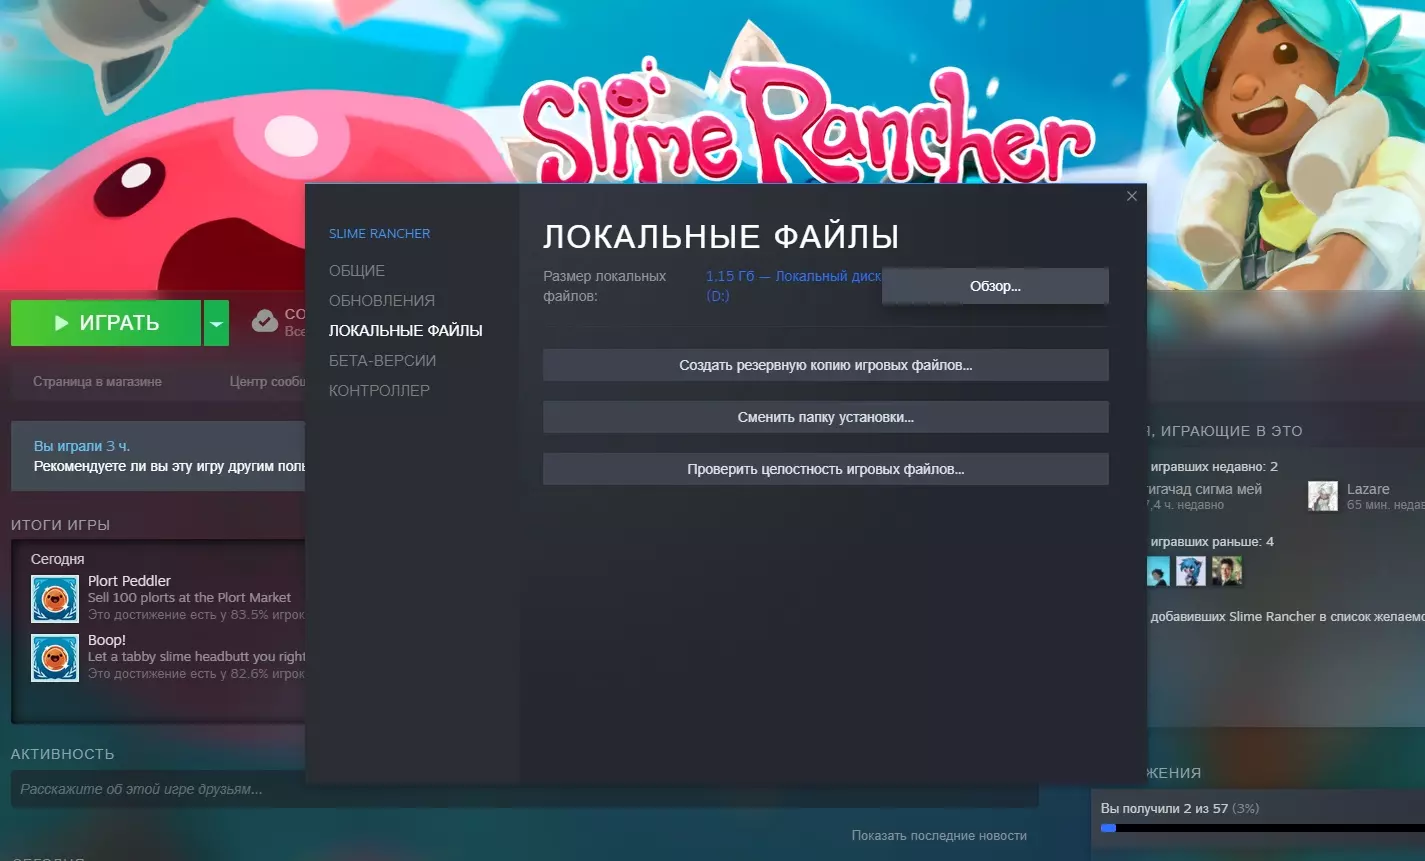1425x861 pixels.
Task: Click Создать резервную копию игровых файлов
Action: [x=826, y=365]
